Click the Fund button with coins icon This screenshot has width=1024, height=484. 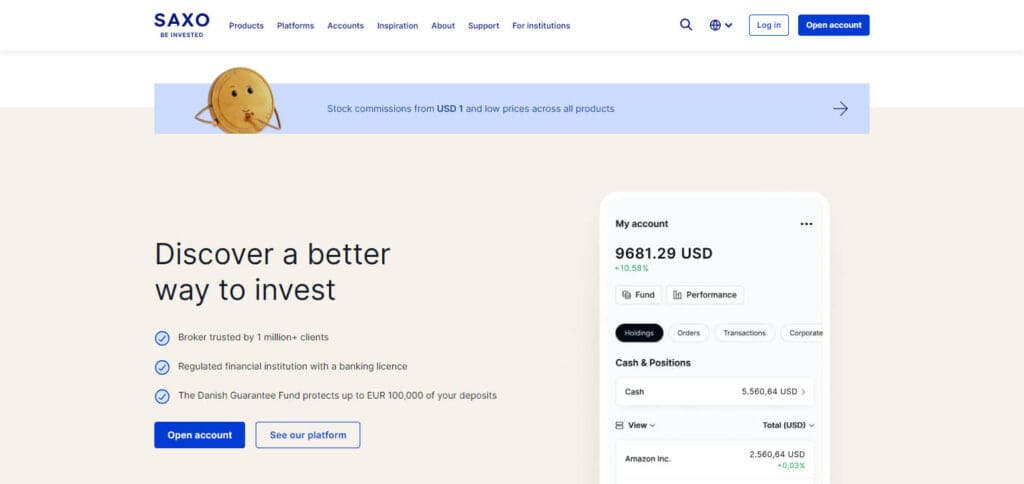click(x=639, y=295)
